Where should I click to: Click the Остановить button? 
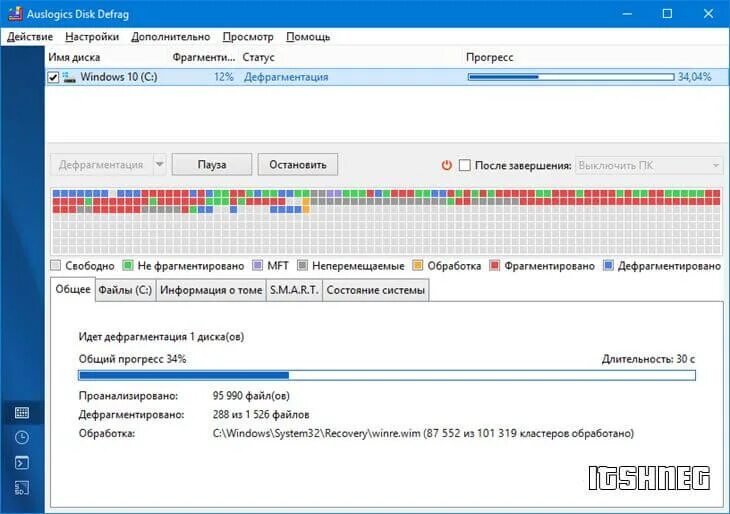pos(297,164)
